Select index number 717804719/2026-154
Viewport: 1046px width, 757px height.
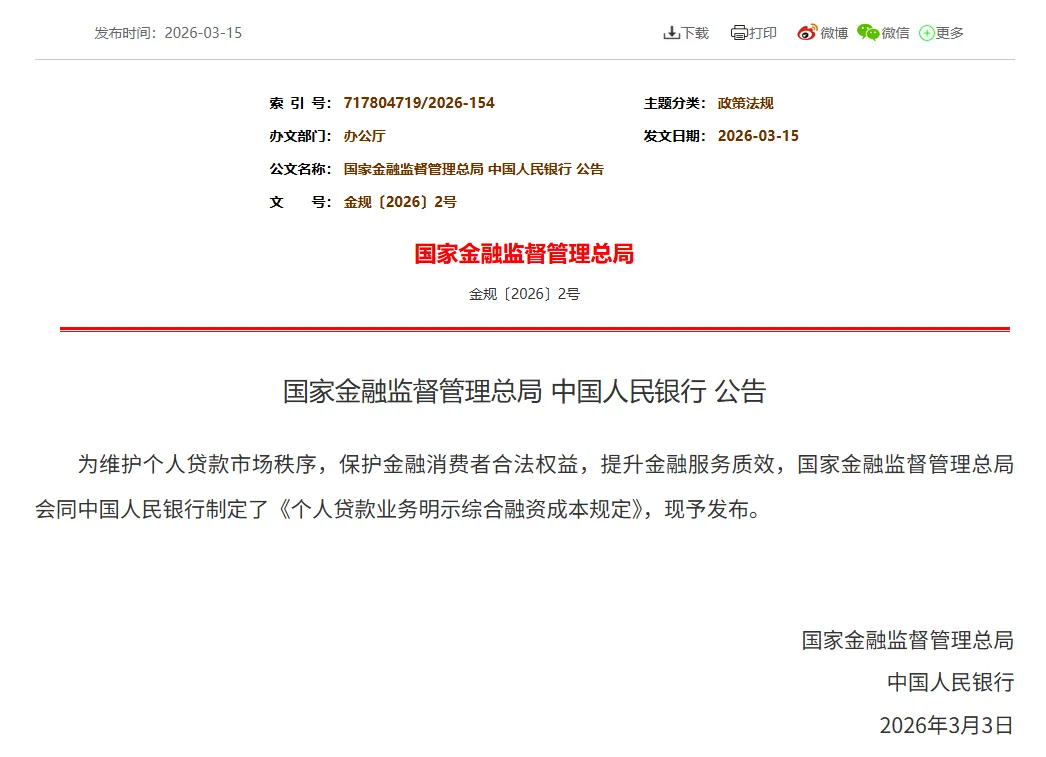[x=419, y=103]
